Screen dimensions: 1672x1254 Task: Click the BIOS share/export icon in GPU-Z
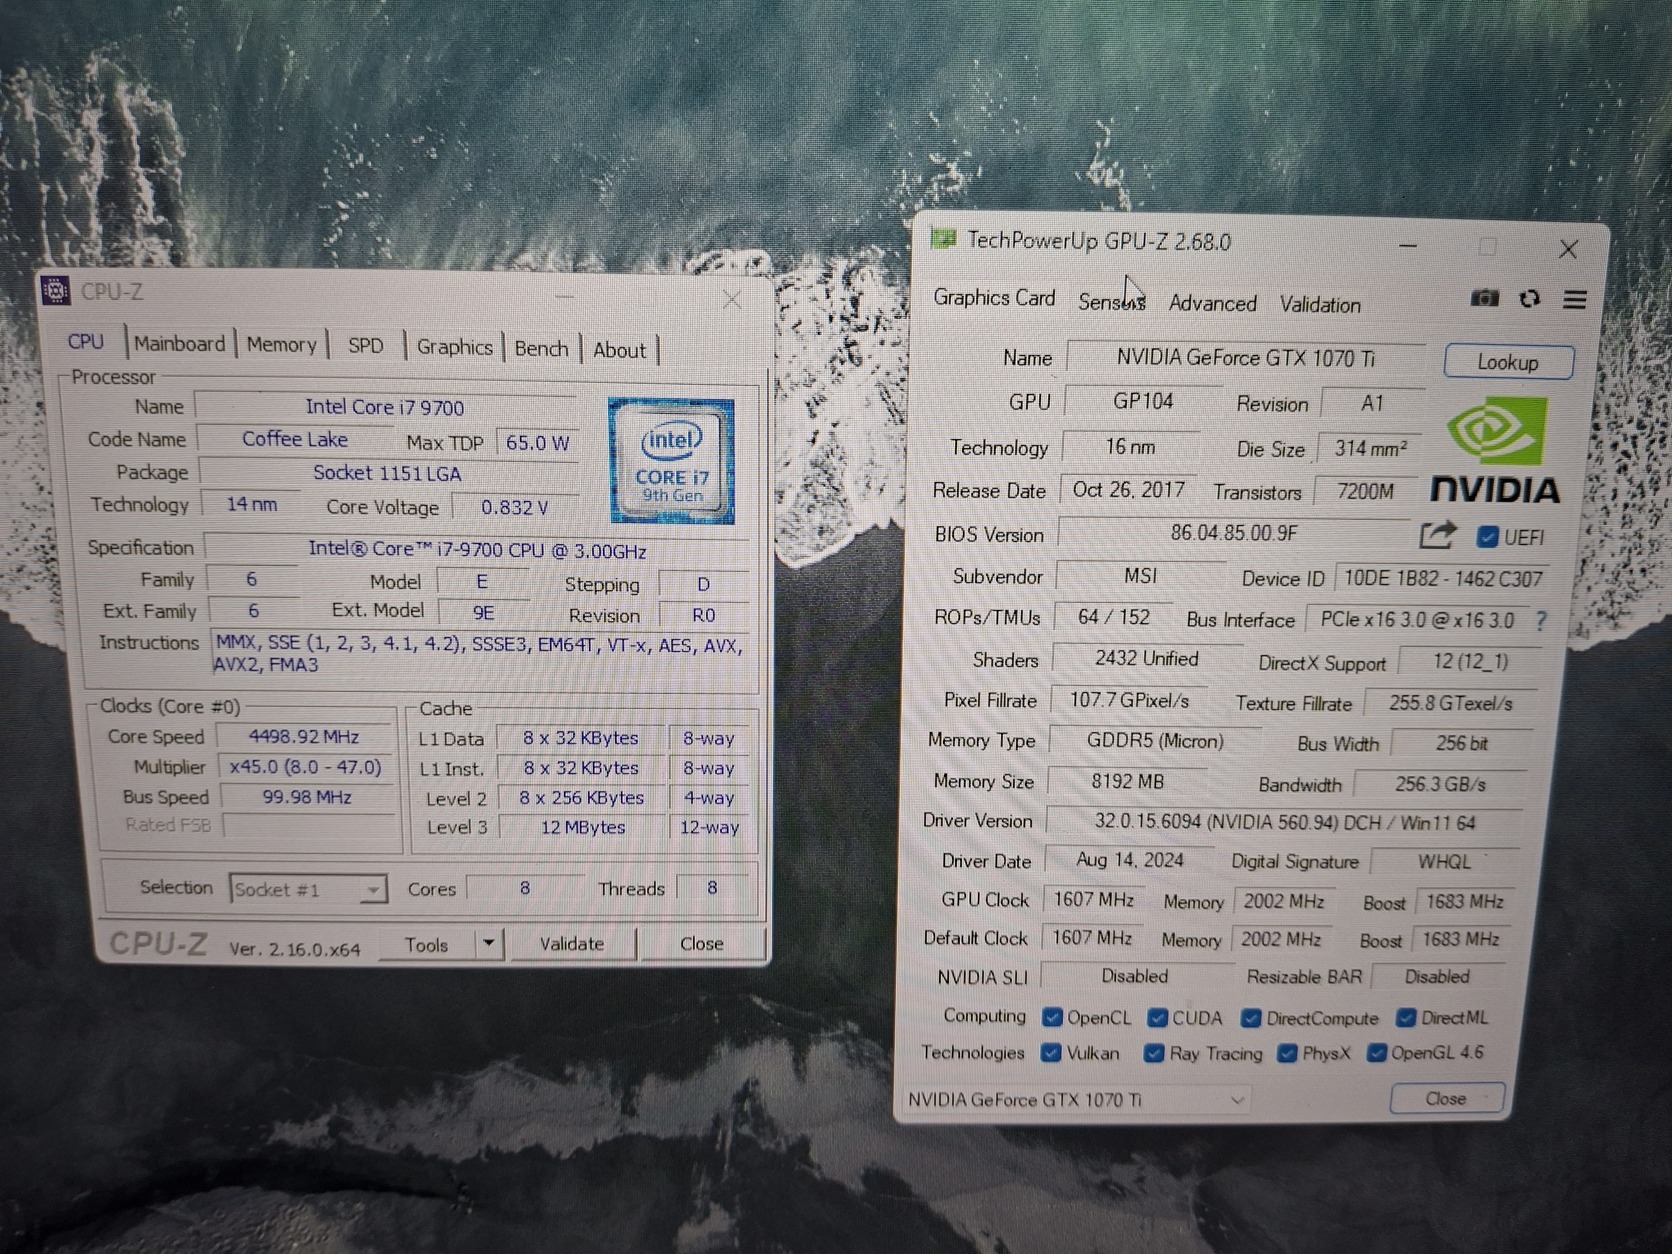point(1438,535)
